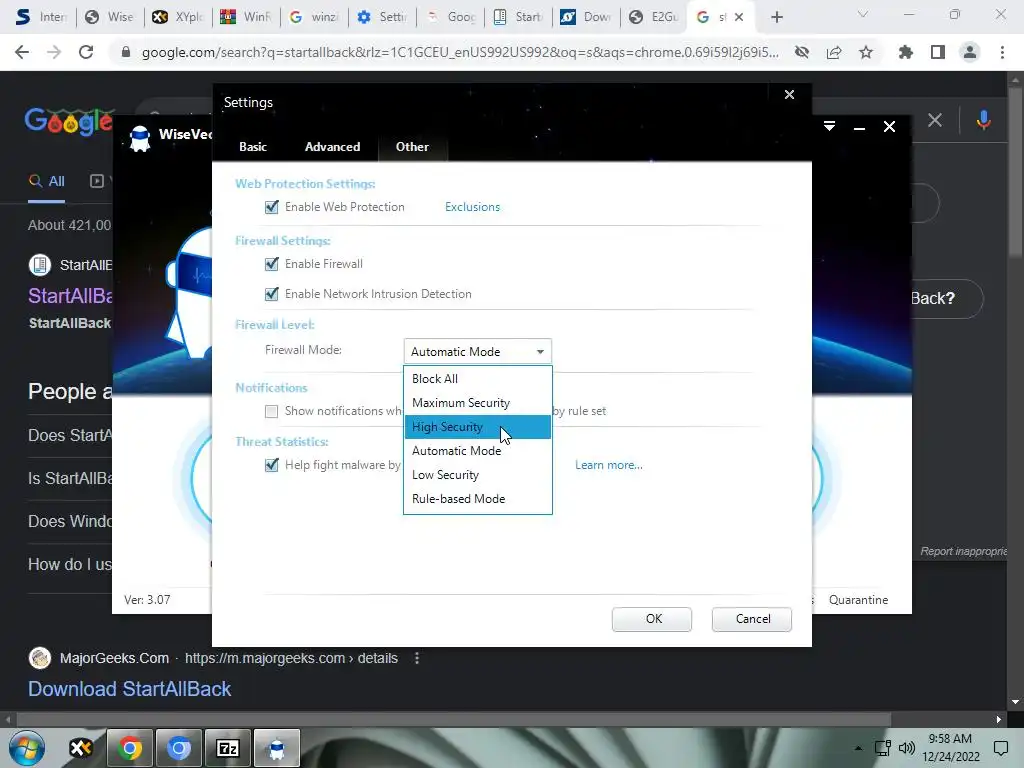
Task: Open Chrome profile avatar icon
Action: pos(970,52)
